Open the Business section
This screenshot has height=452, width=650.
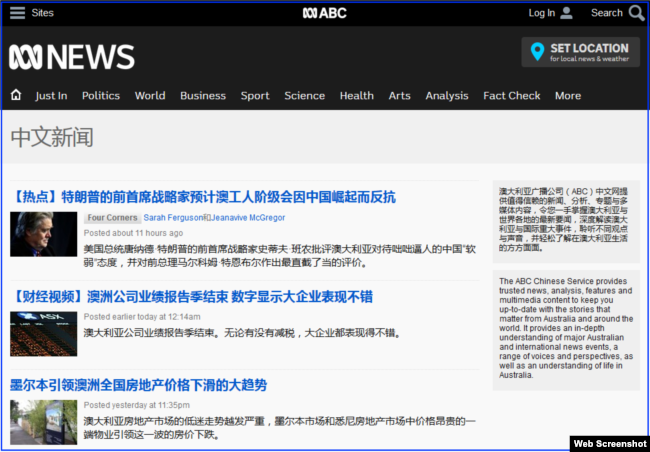[x=203, y=96]
